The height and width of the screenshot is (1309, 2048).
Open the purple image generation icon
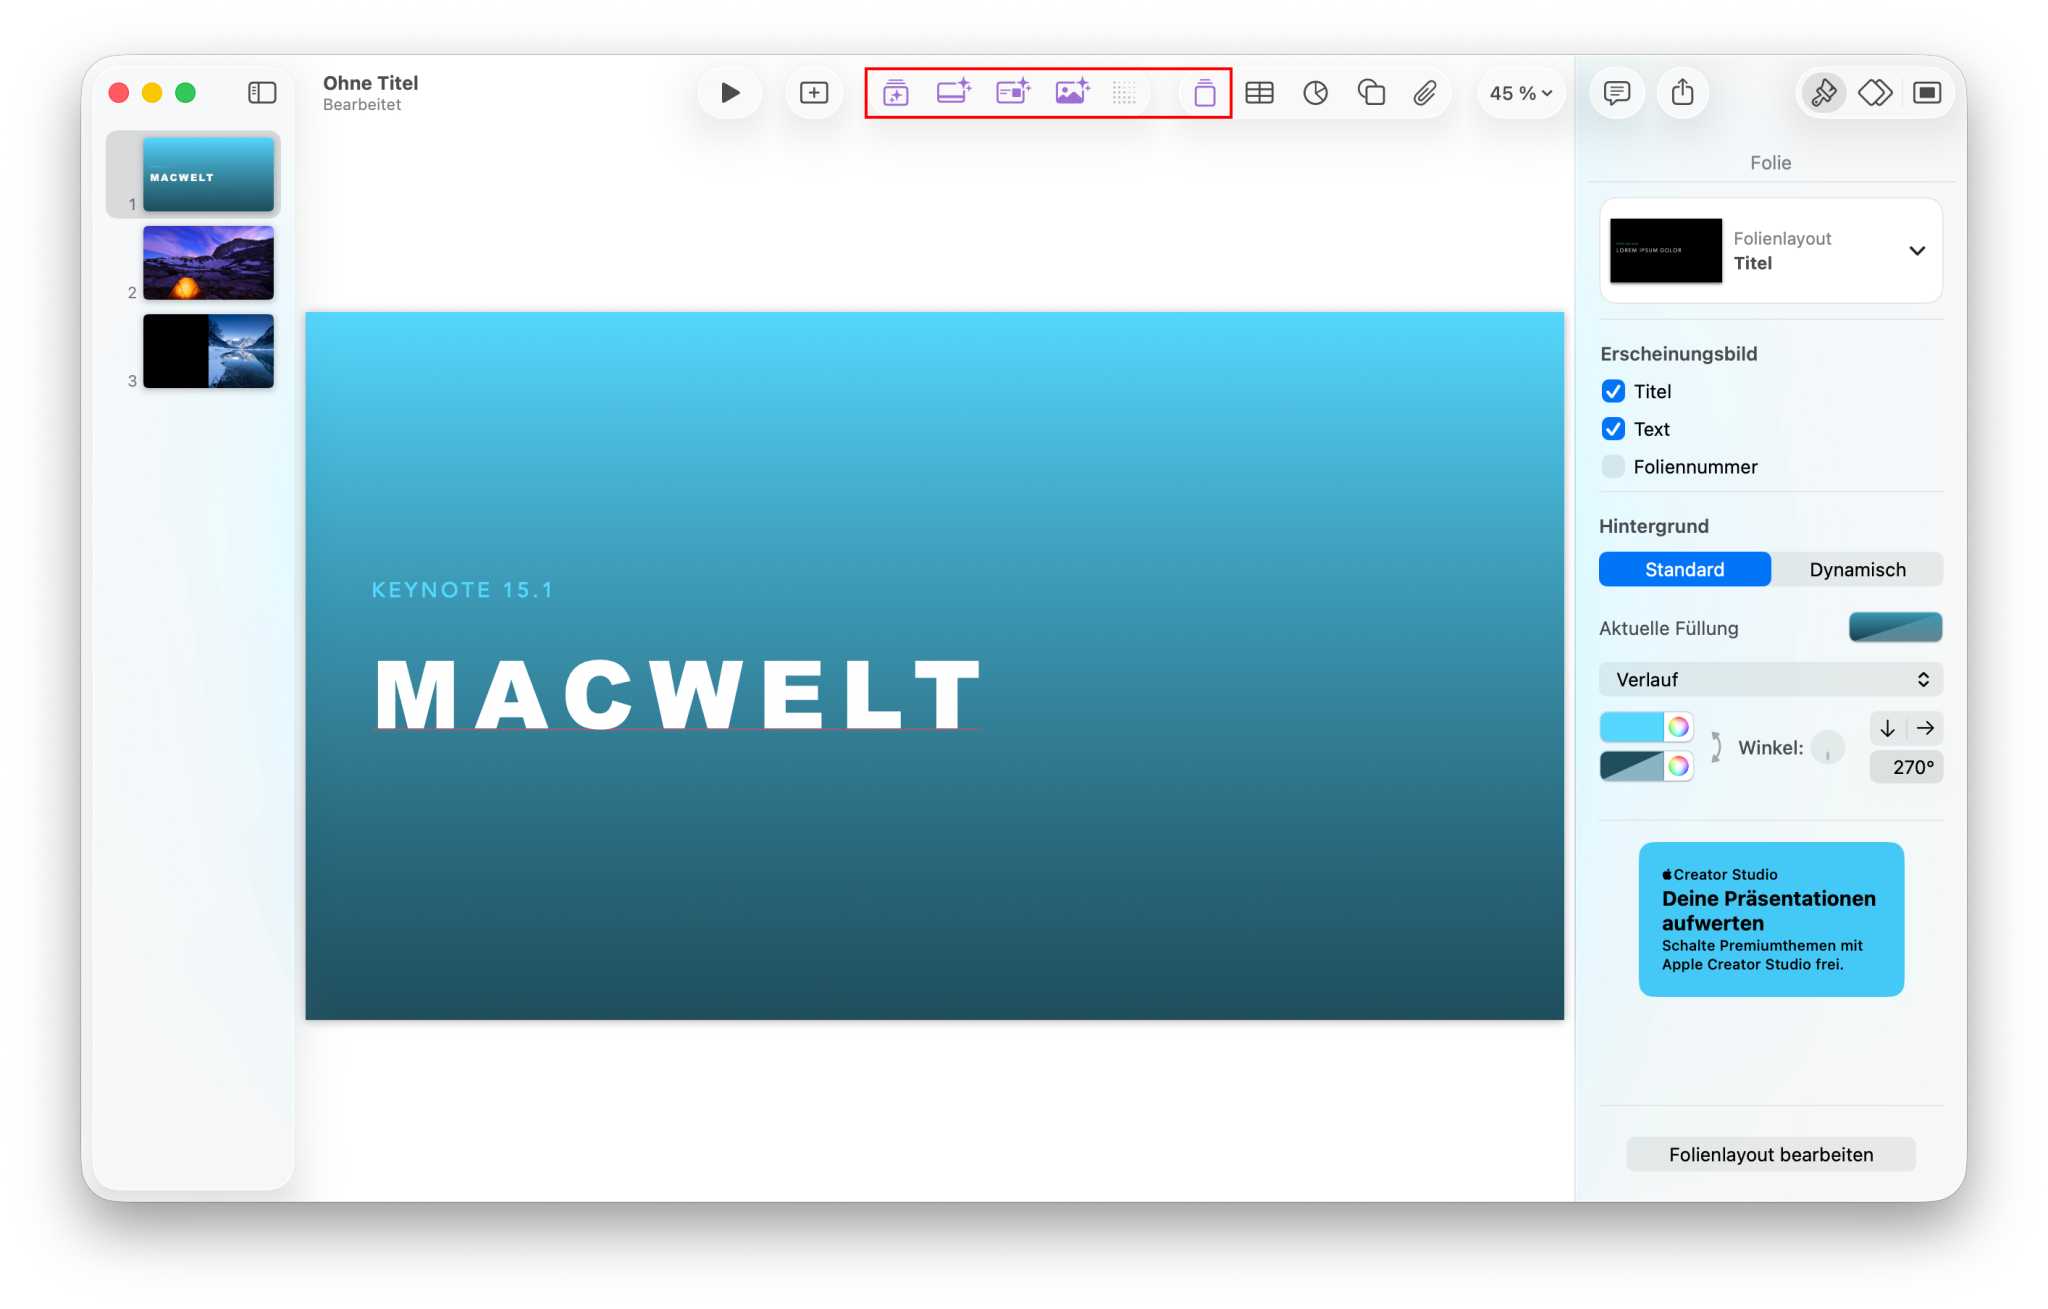pyautogui.click(x=1072, y=92)
